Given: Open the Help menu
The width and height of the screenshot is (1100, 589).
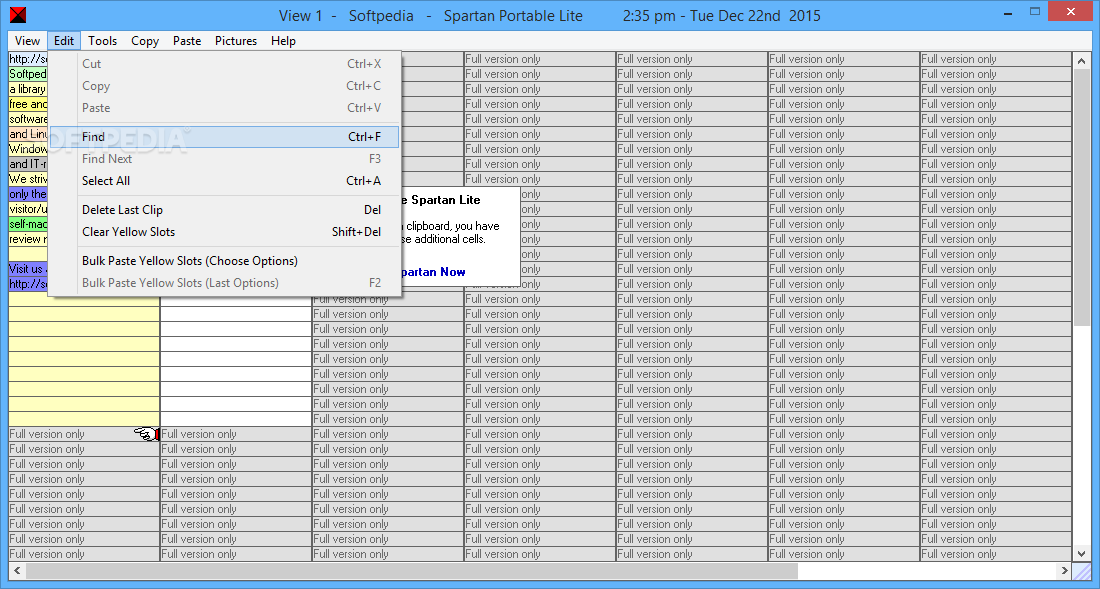Looking at the screenshot, I should [x=283, y=41].
